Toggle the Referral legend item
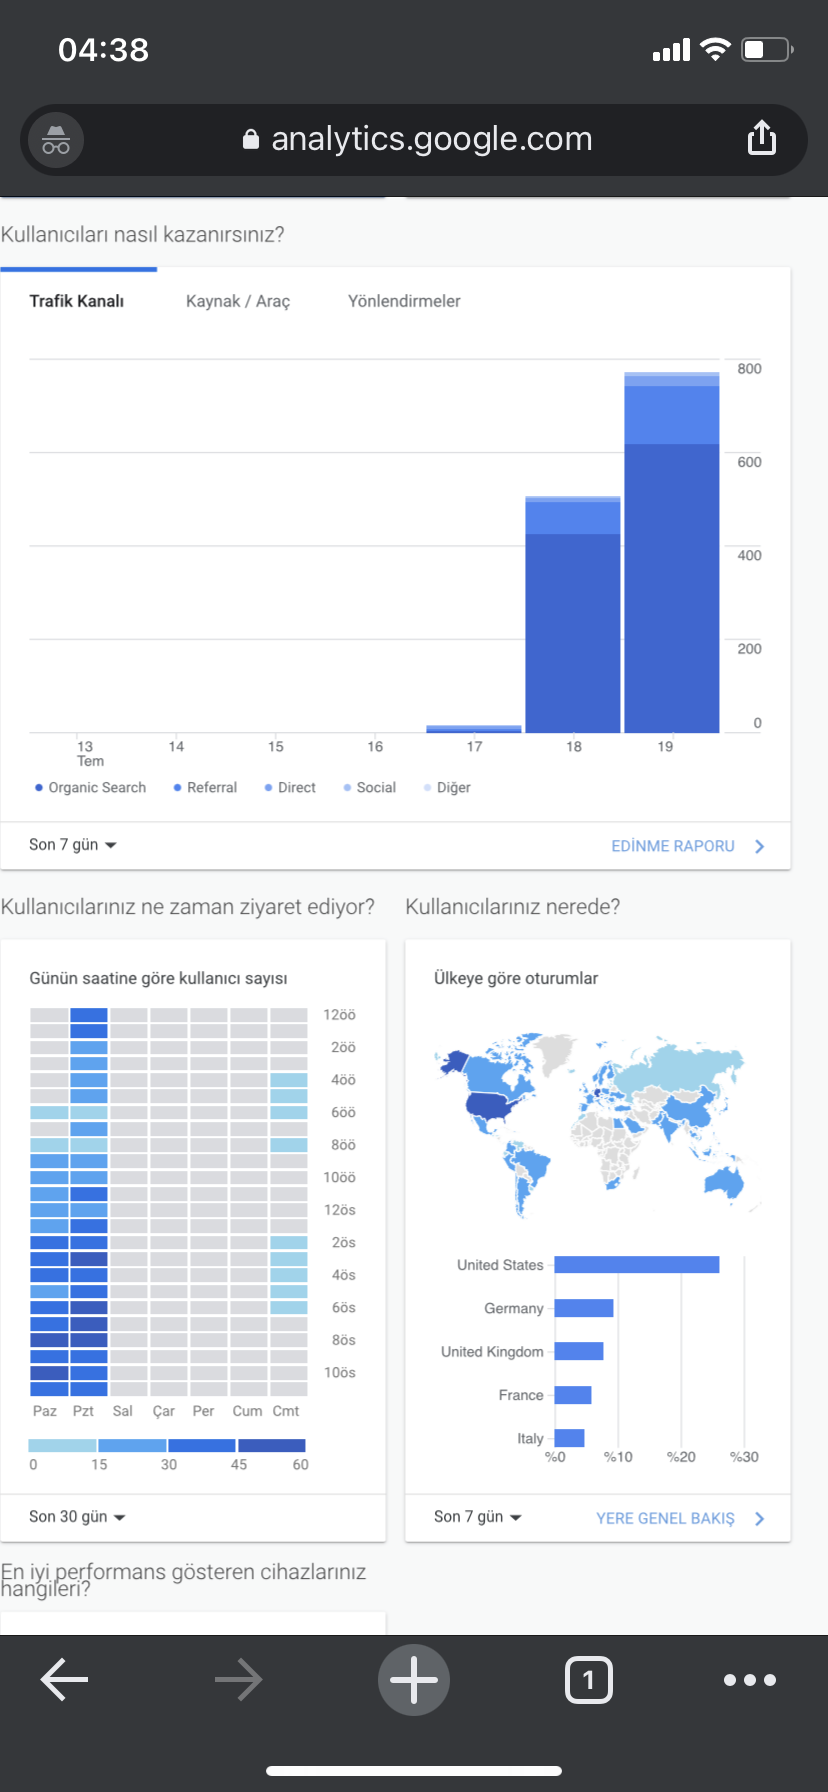This screenshot has height=1792, width=828. point(205,788)
